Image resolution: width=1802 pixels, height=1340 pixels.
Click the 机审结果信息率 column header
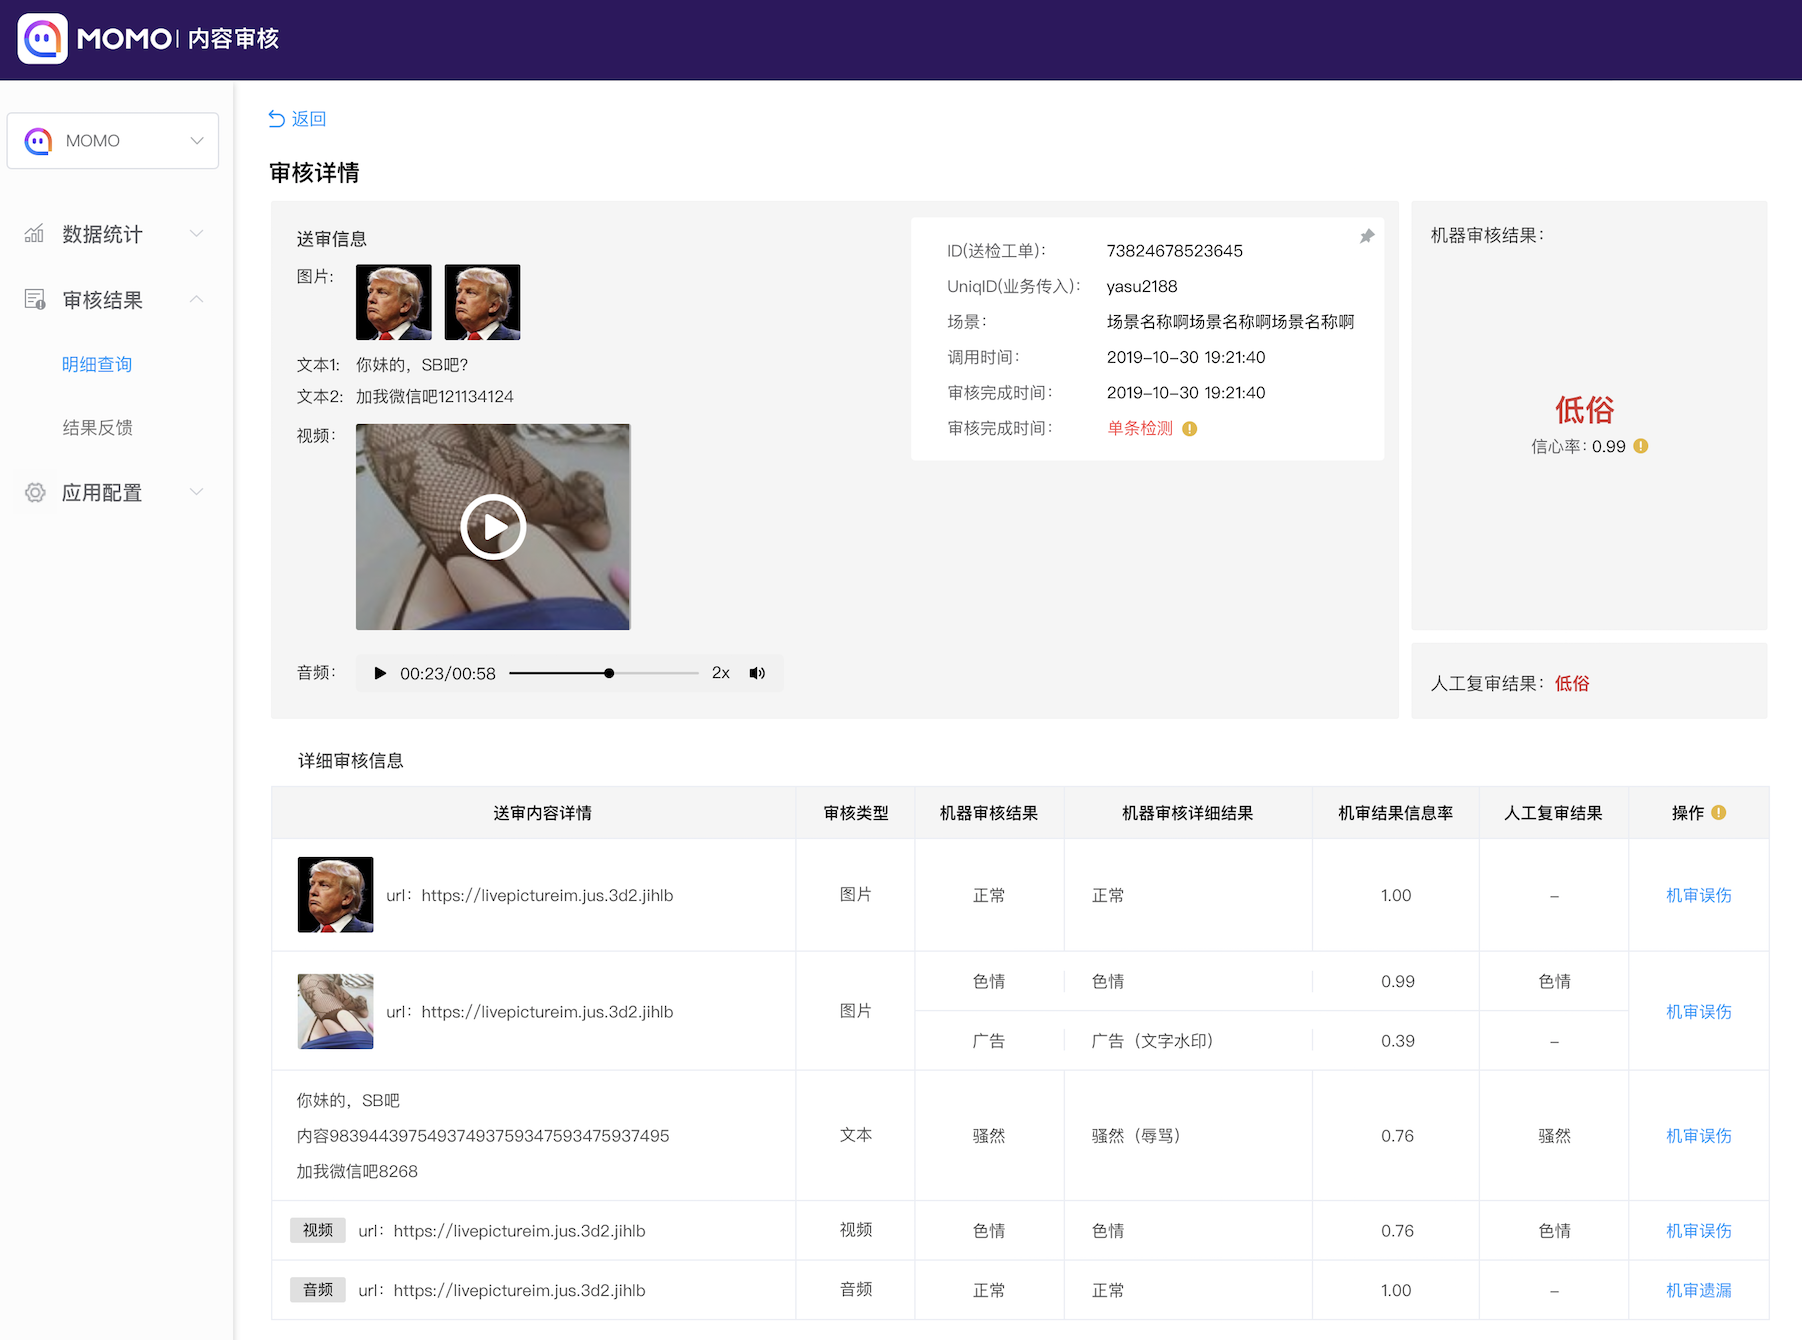coord(1396,813)
